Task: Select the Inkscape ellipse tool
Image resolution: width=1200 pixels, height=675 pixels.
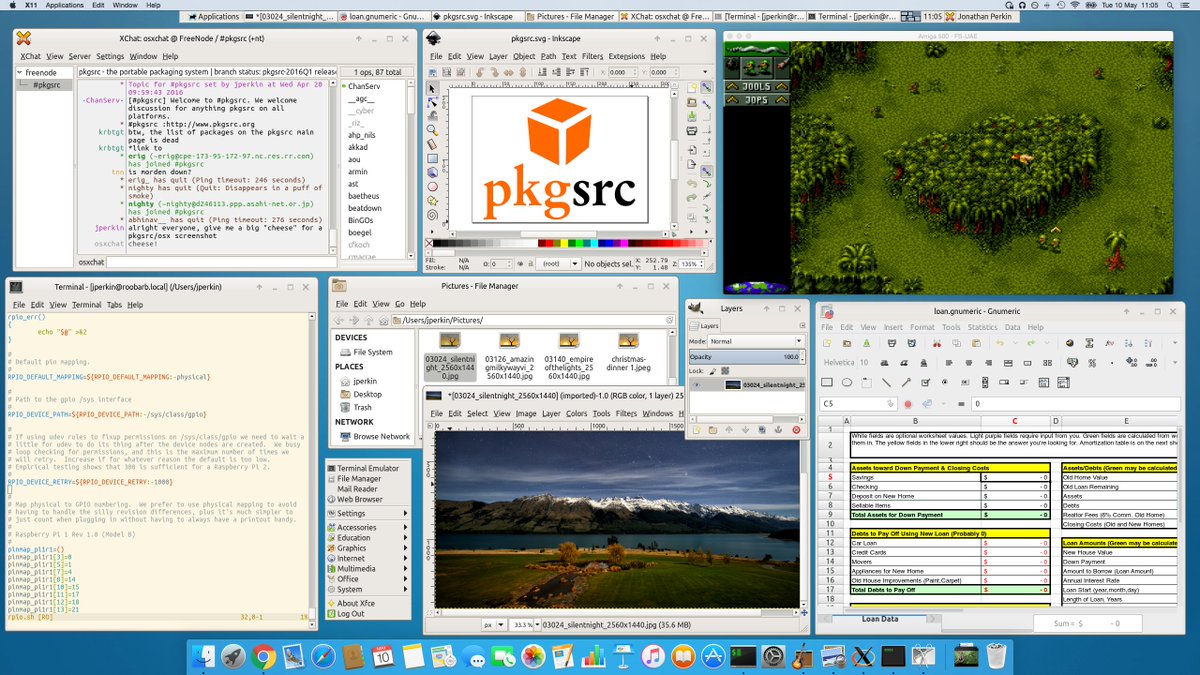Action: click(x=432, y=186)
